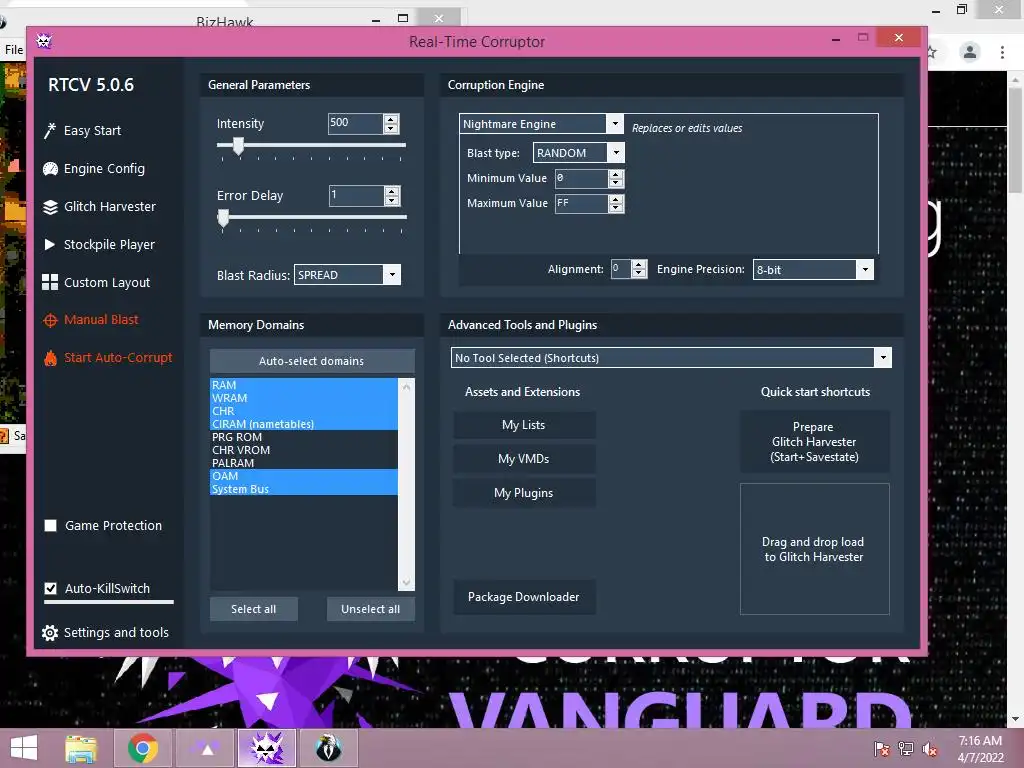Click the Manual Blast crosshair icon

coord(50,320)
